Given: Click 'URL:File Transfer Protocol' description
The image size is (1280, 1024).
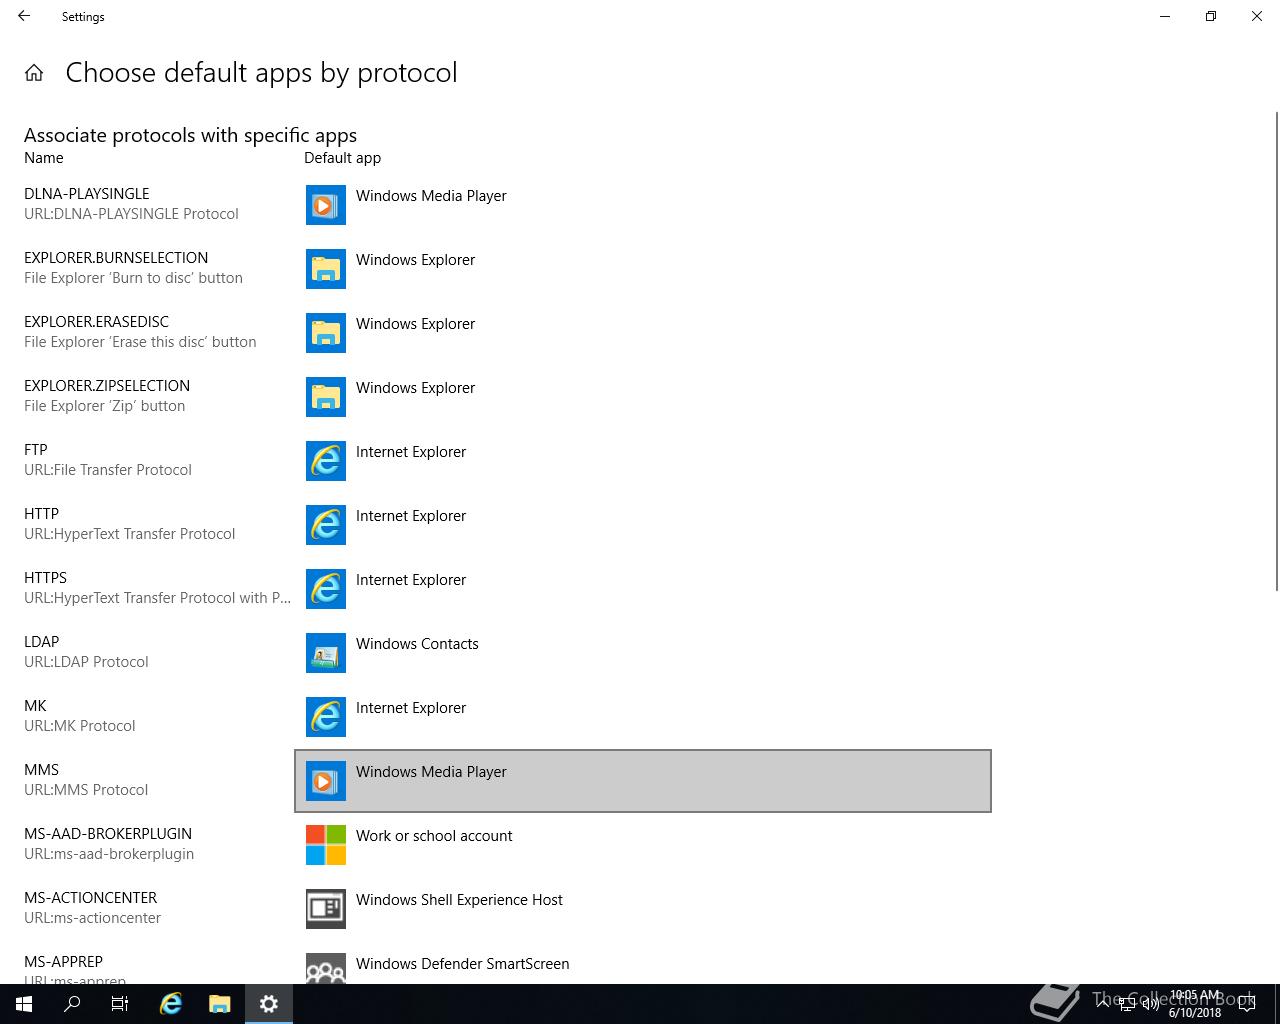Looking at the screenshot, I should [108, 470].
